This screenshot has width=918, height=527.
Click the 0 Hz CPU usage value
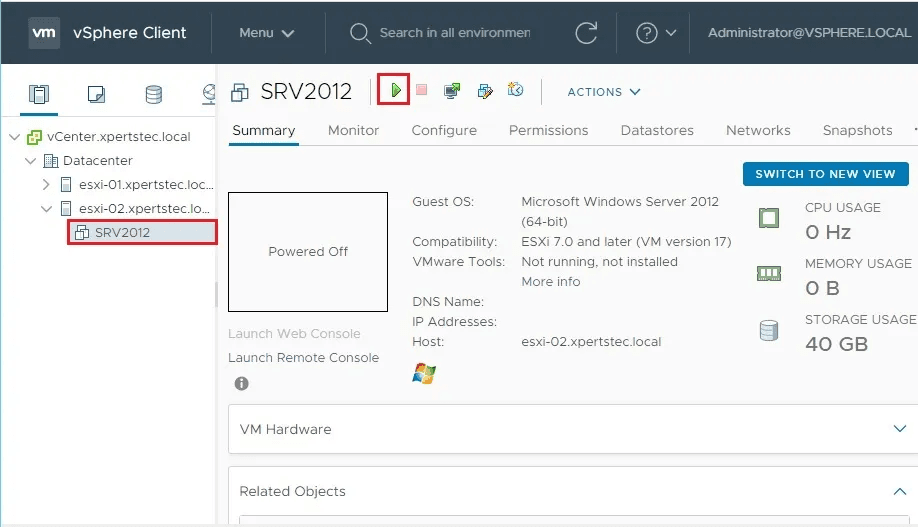tap(828, 232)
